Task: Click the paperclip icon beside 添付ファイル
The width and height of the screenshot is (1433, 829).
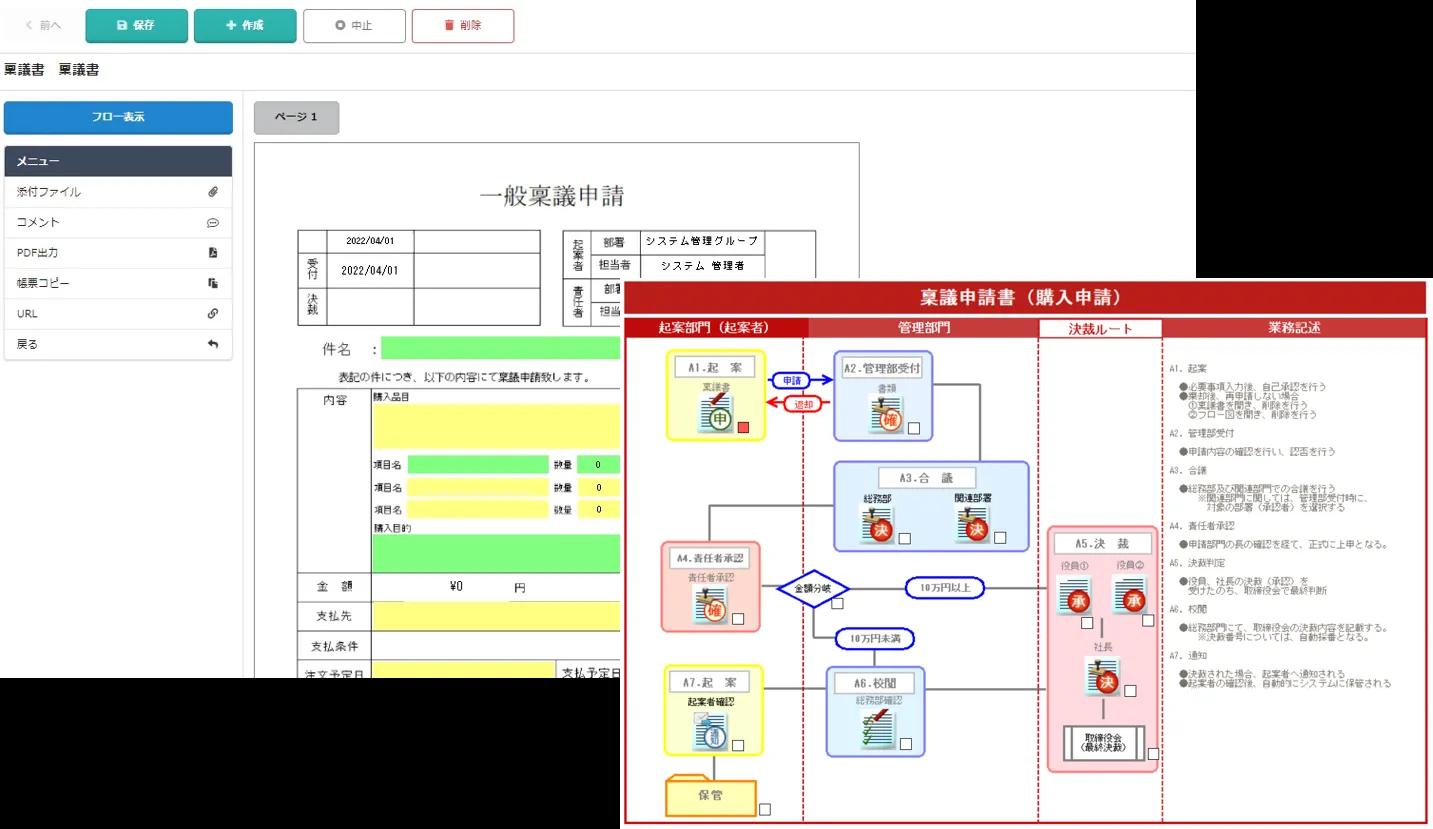Action: point(212,192)
